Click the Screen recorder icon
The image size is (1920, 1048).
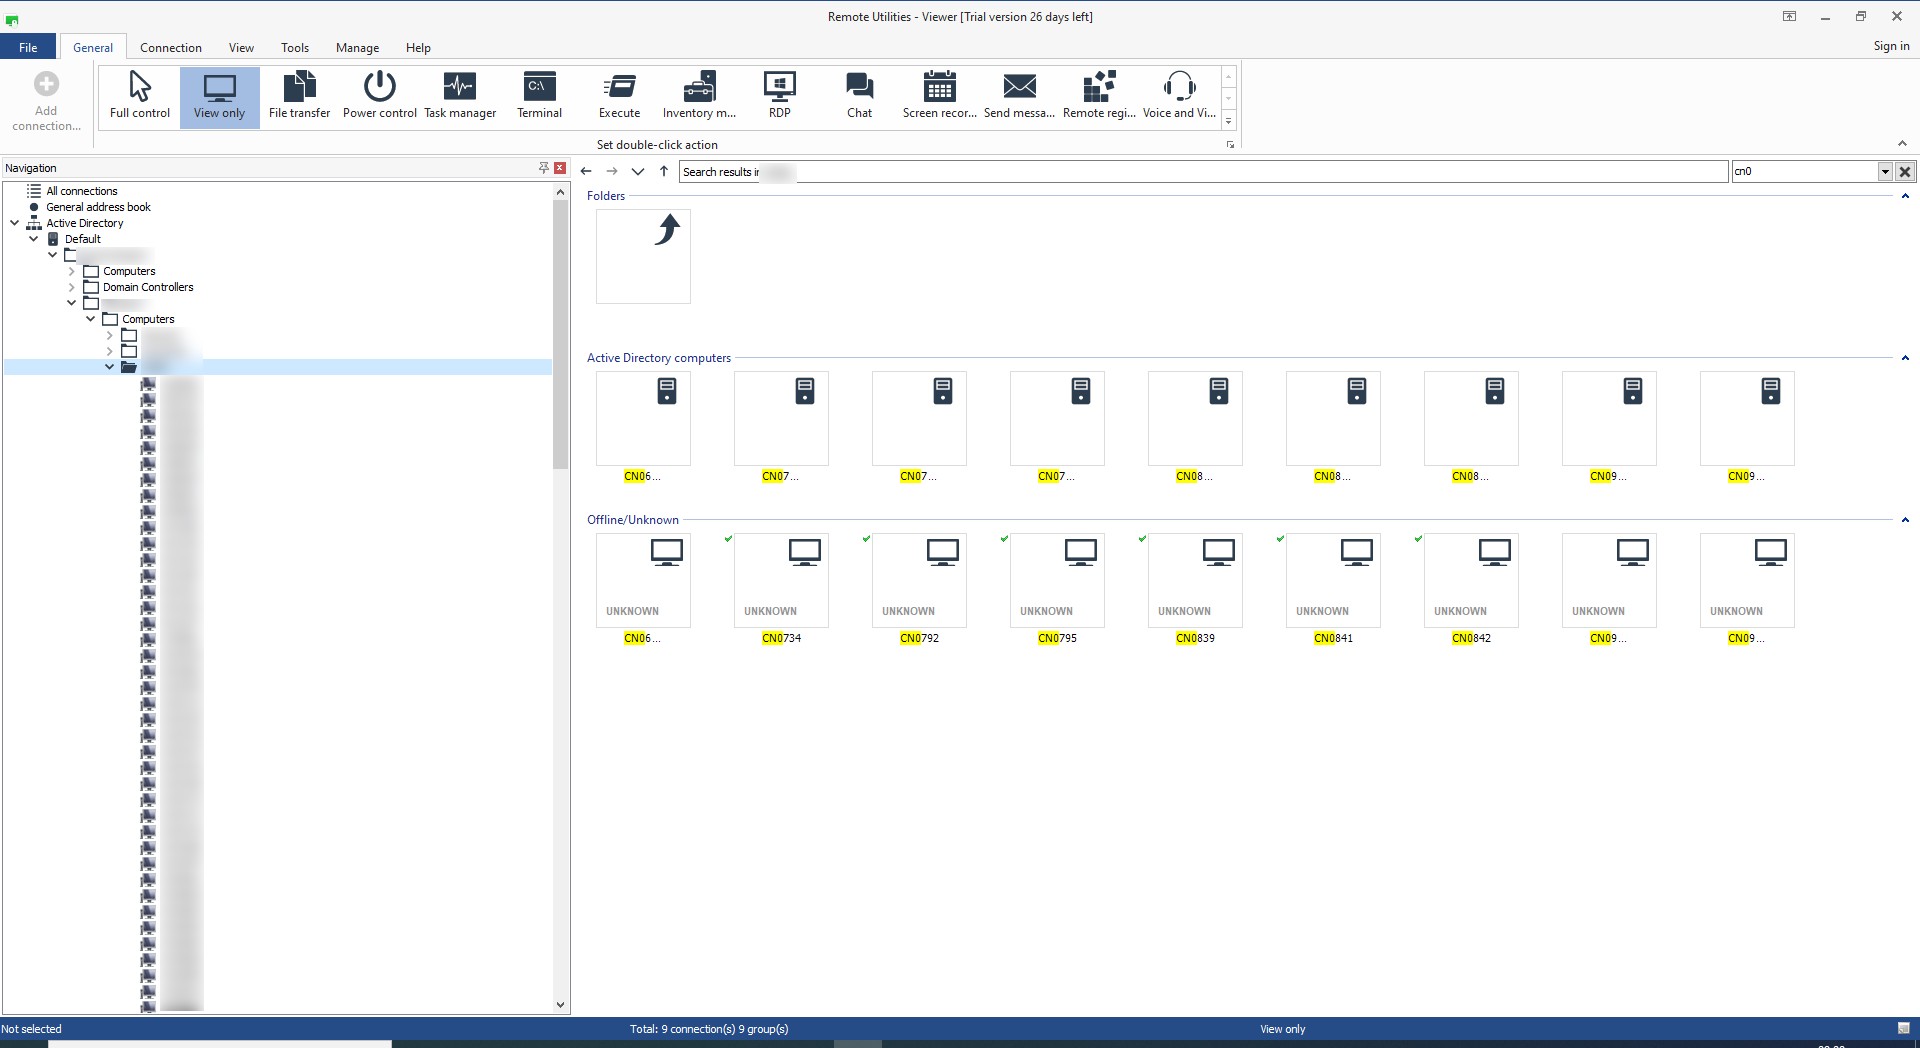point(939,96)
